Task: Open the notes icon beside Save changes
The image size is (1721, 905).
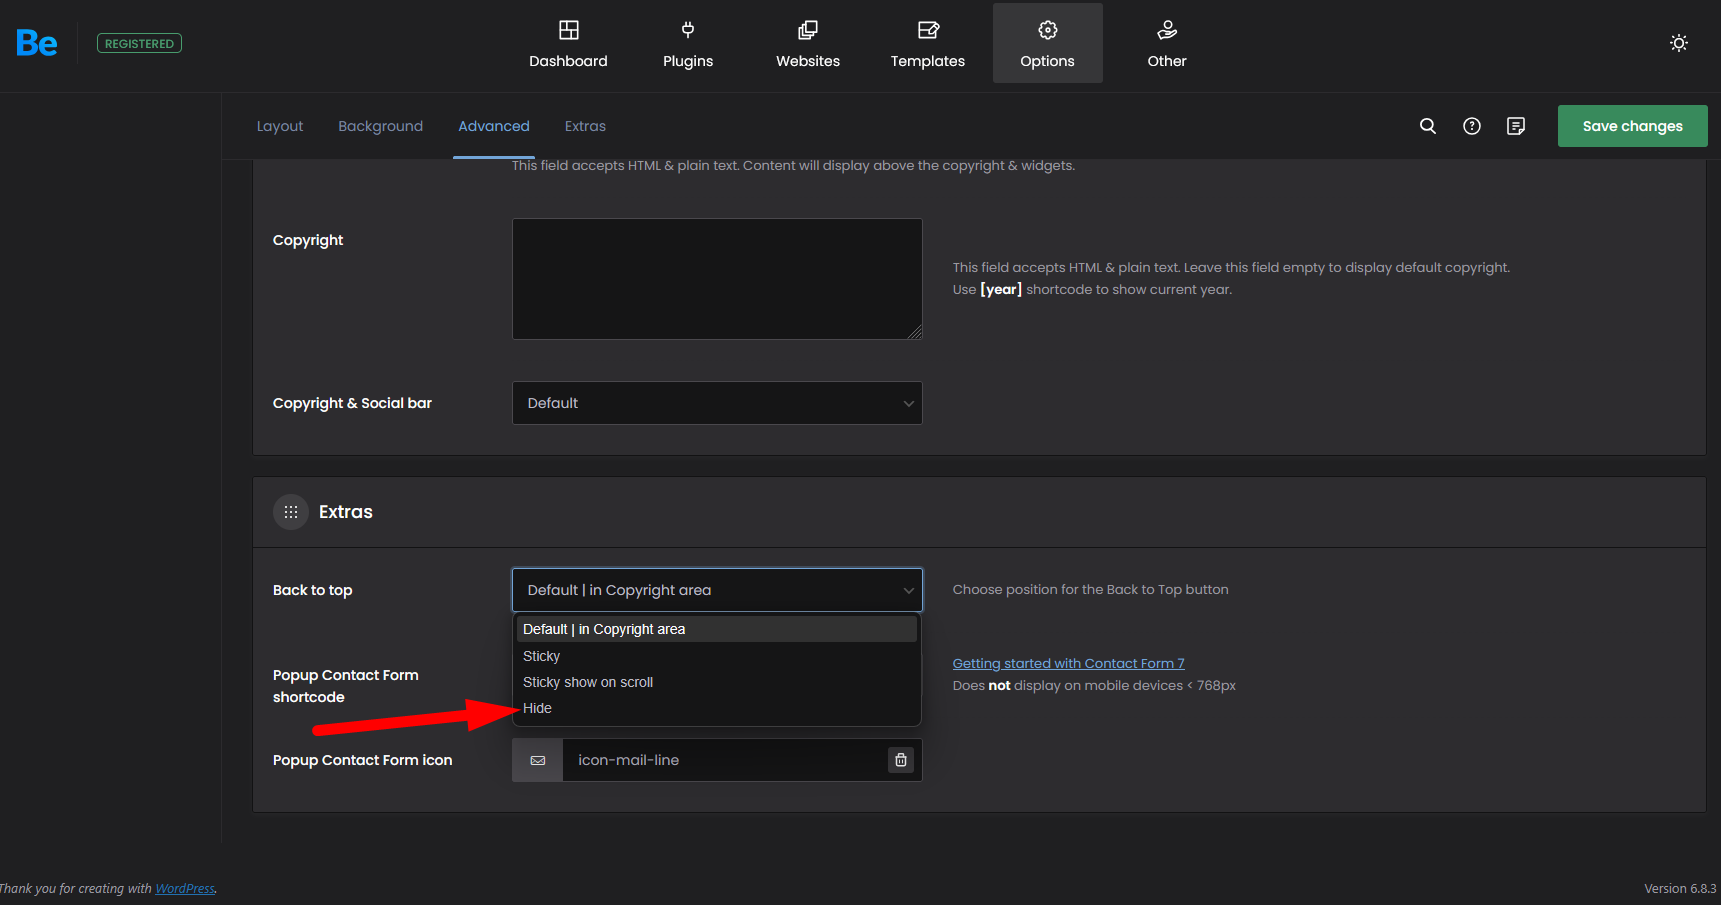Action: (x=1515, y=126)
